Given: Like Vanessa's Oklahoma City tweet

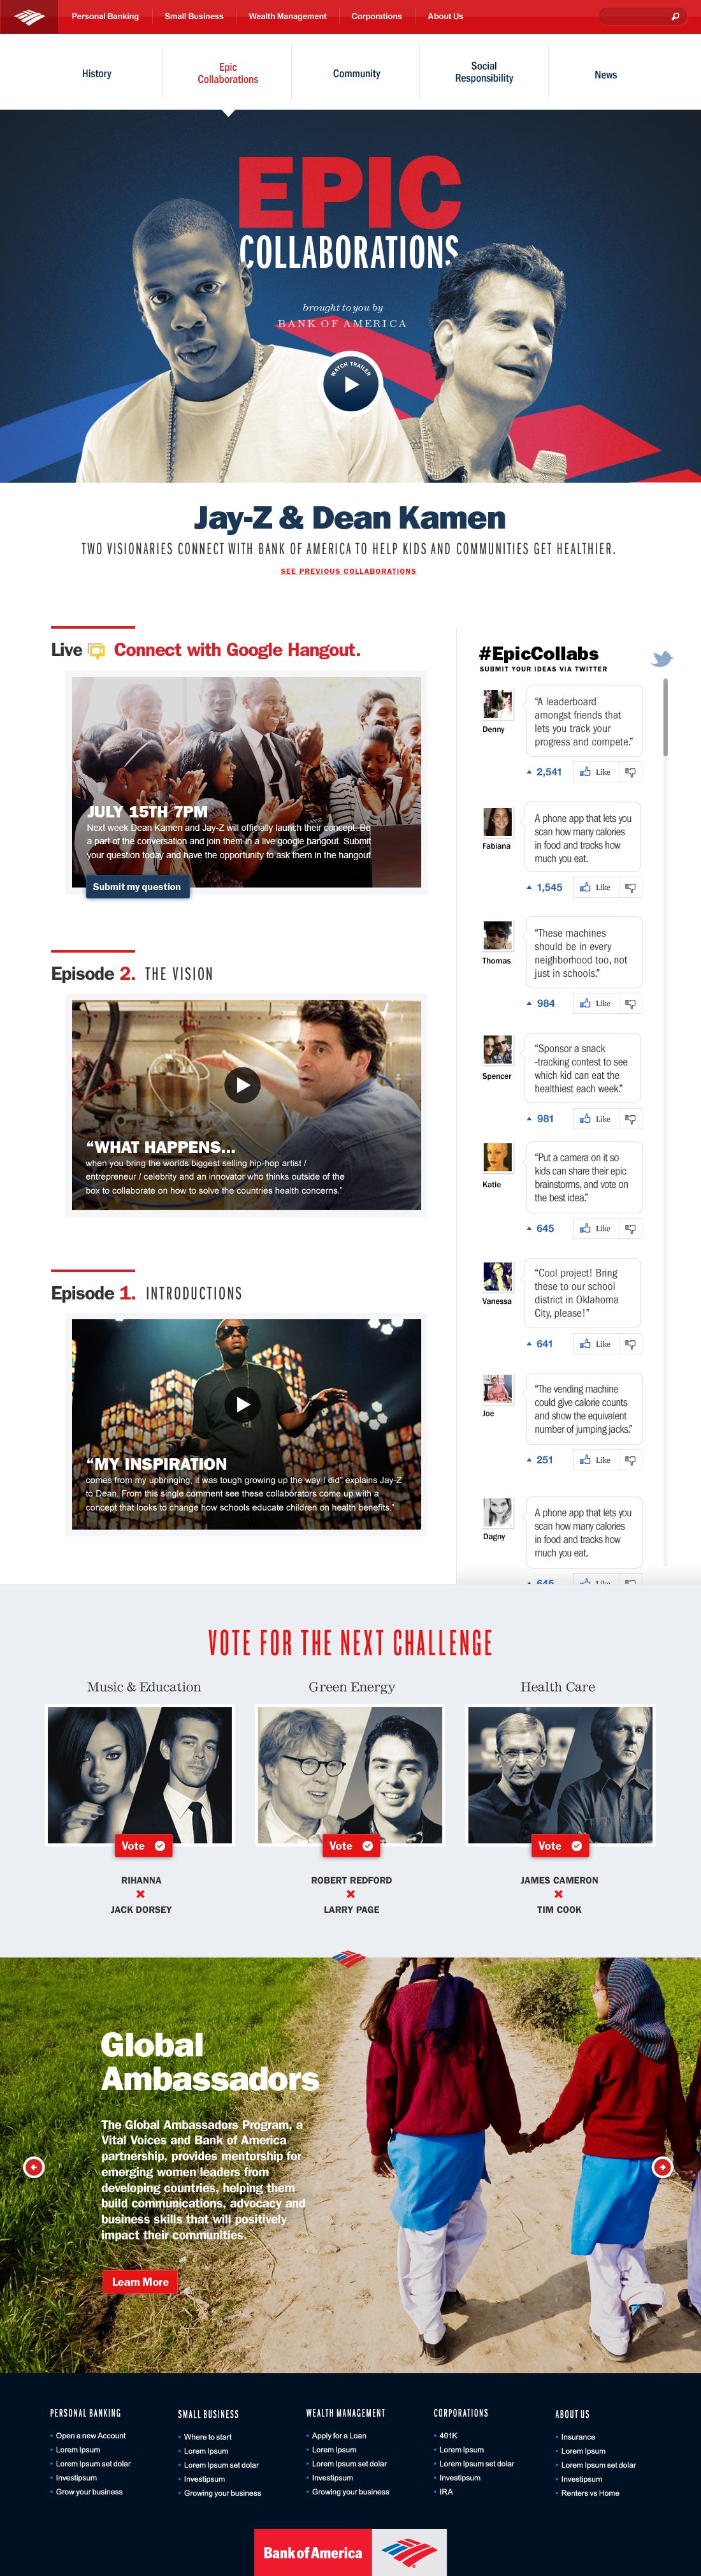Looking at the screenshot, I should [595, 1344].
